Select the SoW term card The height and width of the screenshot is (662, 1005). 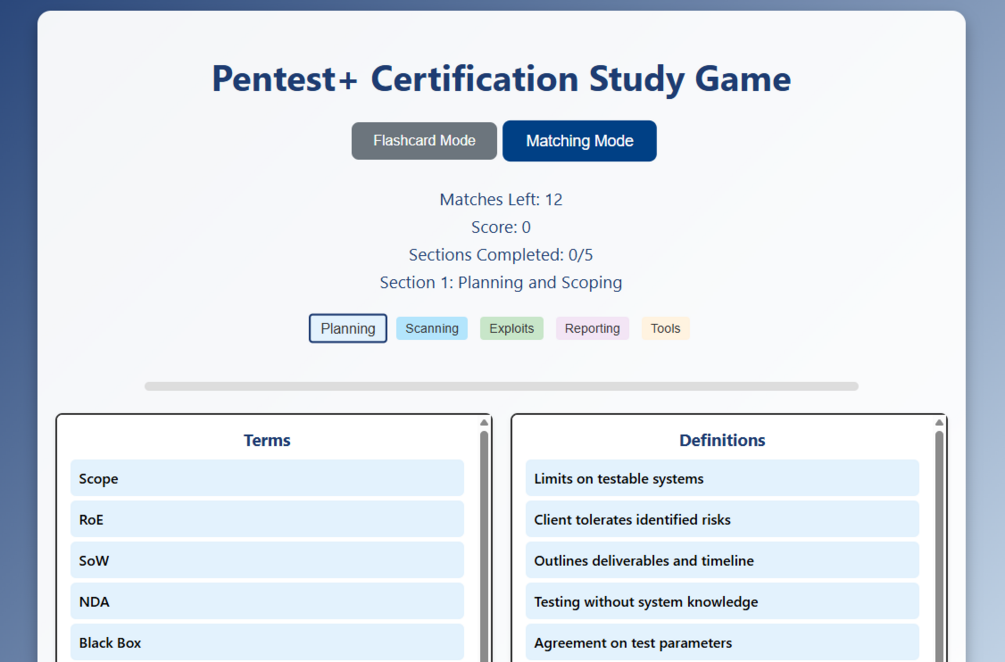click(267, 560)
